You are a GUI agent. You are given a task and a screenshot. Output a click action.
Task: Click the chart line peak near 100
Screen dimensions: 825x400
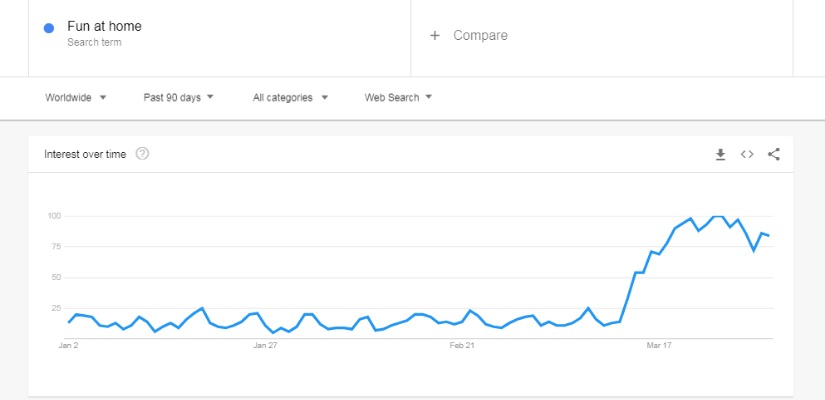coord(718,216)
